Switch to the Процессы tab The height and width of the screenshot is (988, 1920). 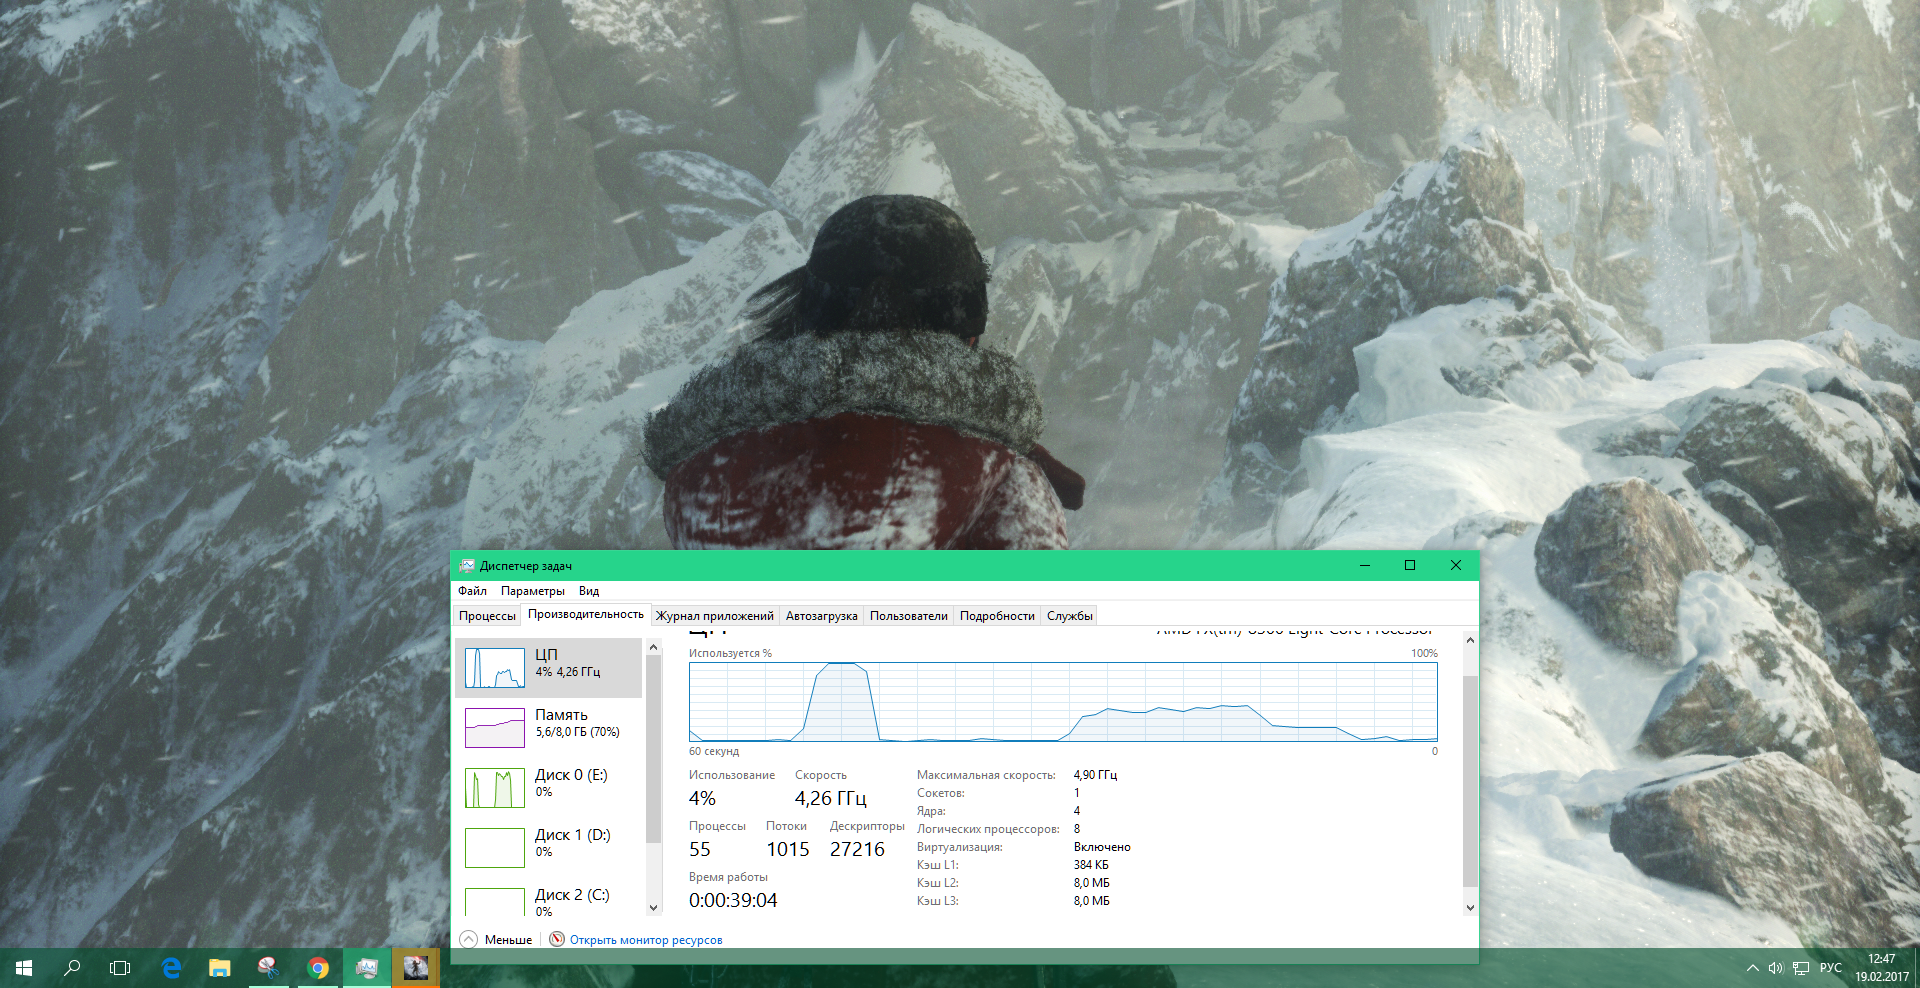tap(487, 616)
